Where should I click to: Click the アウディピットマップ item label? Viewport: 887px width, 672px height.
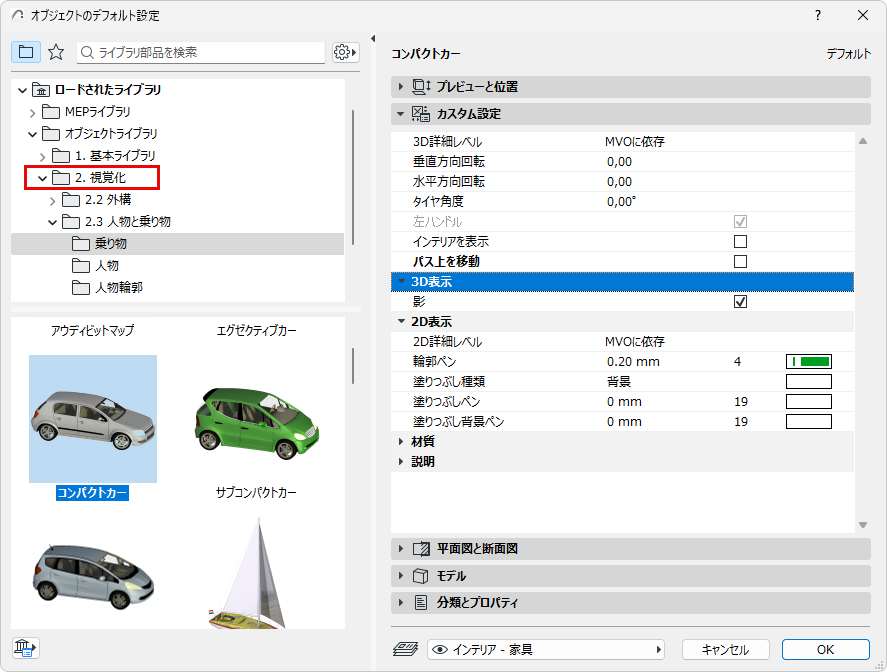point(93,330)
